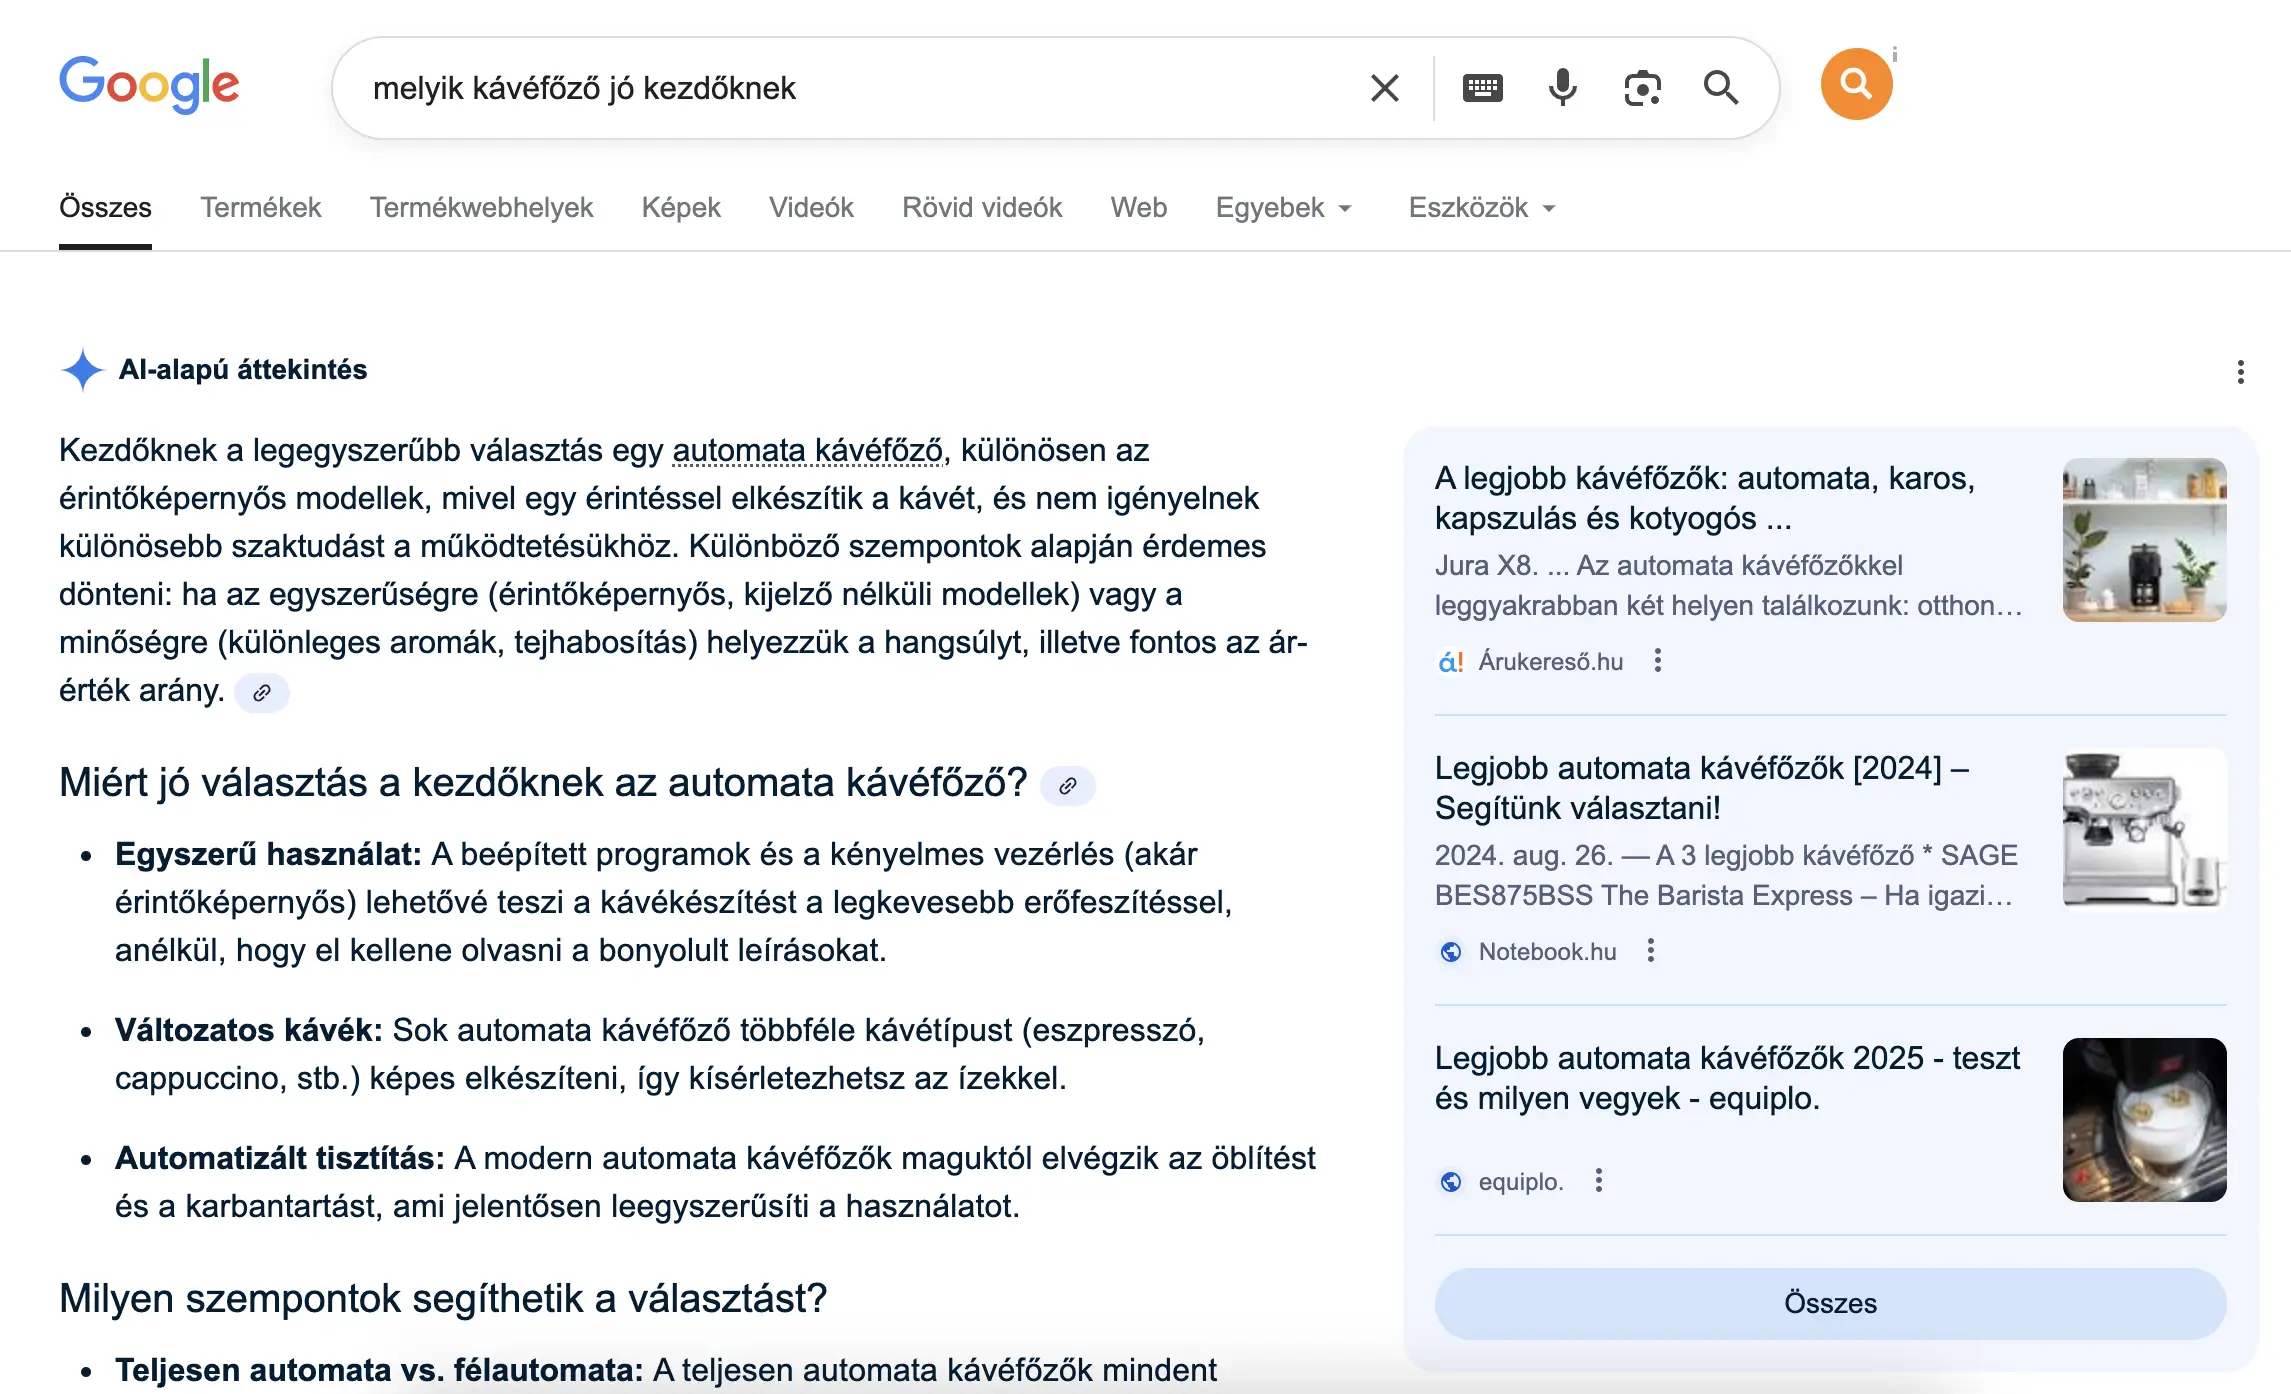2291x1394 pixels.
Task: Click the orange search extension icon
Action: (1856, 84)
